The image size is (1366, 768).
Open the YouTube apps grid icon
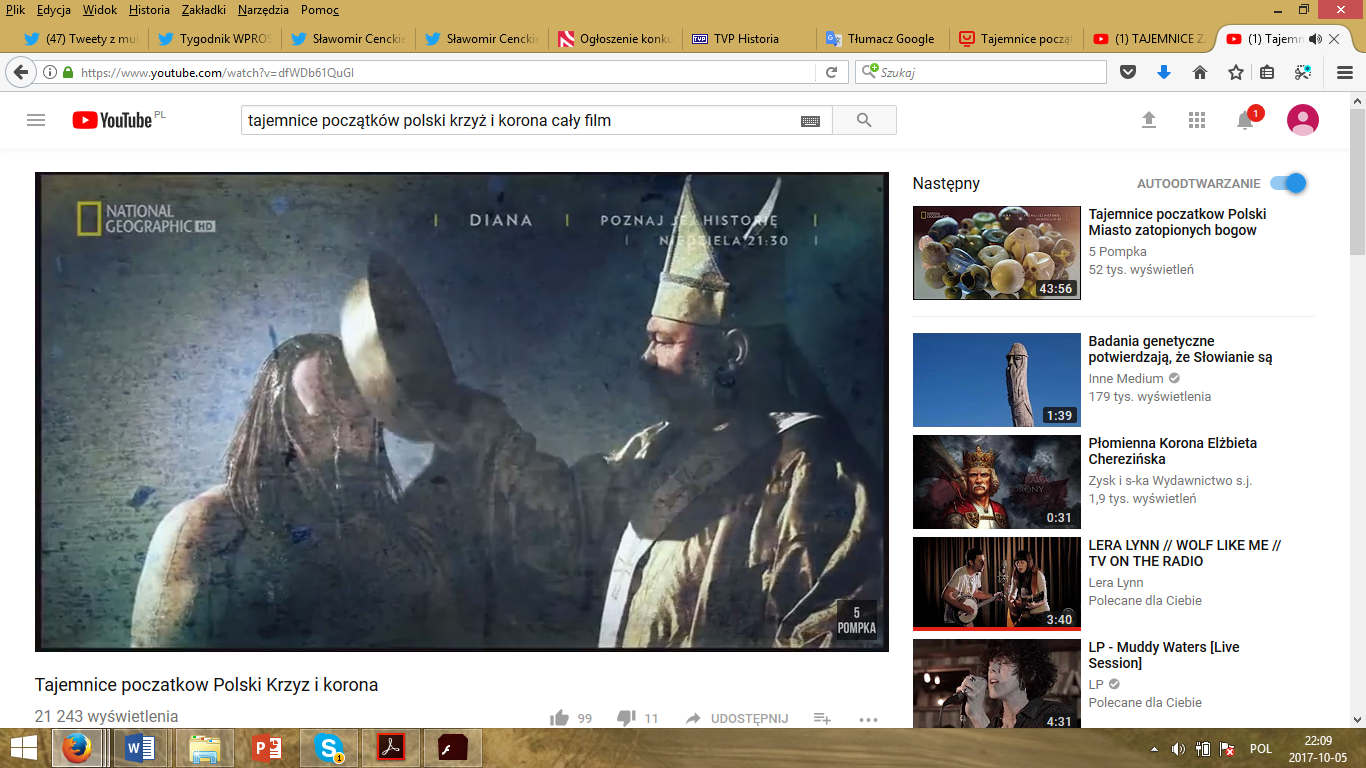(1197, 120)
